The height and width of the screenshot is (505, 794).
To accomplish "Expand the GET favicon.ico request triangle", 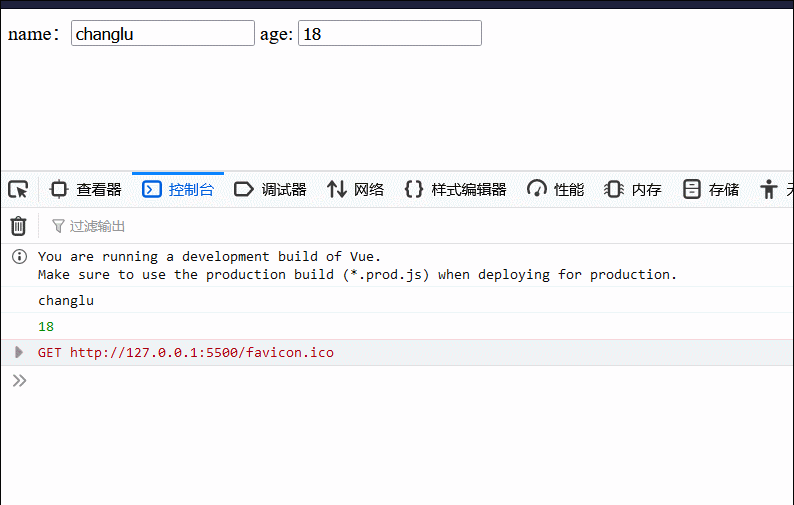I will pos(19,352).
